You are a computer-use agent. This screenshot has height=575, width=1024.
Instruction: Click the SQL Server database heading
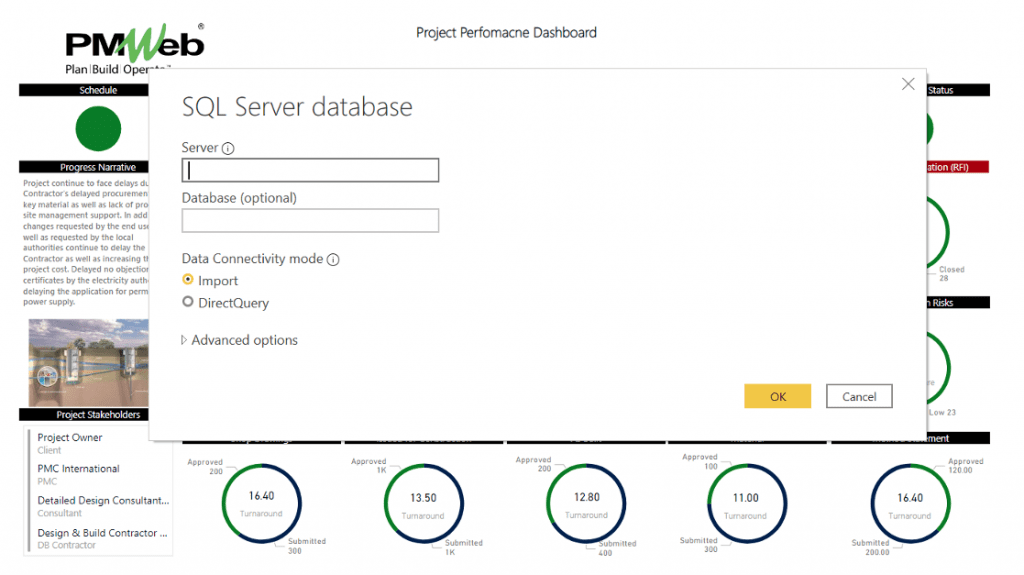tap(297, 107)
